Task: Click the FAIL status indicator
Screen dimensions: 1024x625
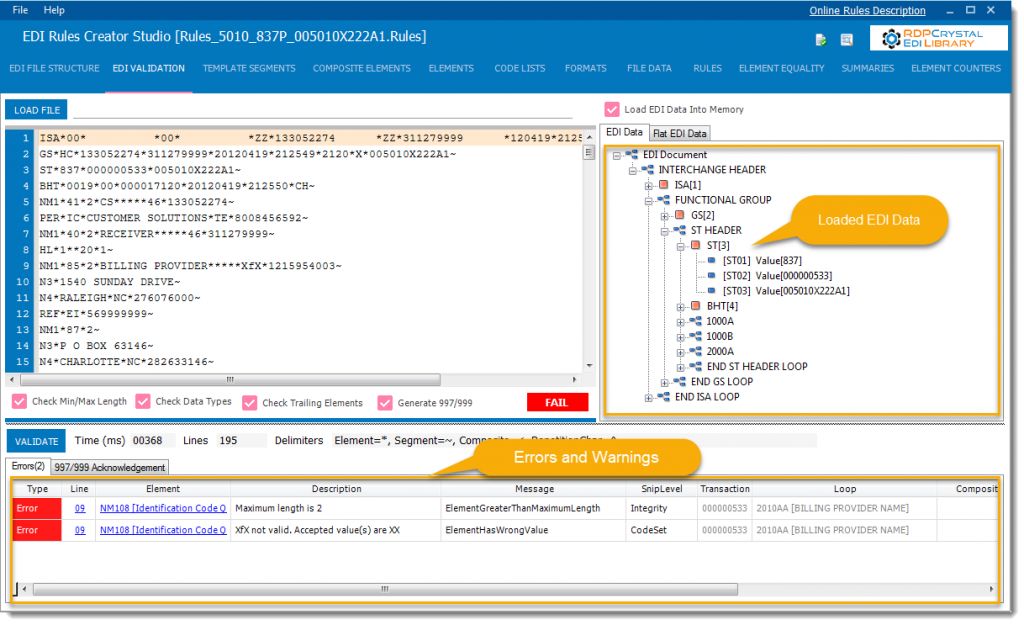Action: click(557, 401)
